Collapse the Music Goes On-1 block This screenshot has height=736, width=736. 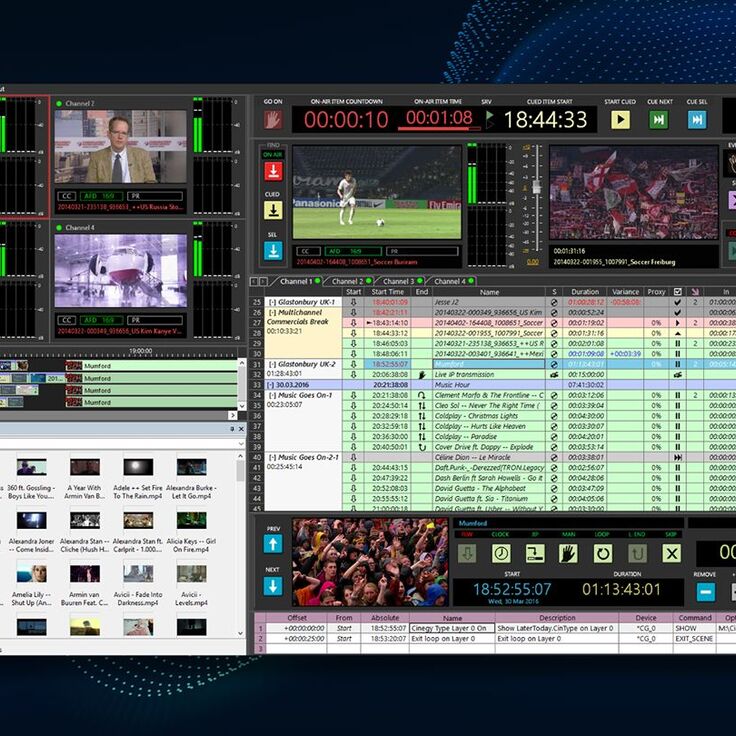click(x=272, y=395)
